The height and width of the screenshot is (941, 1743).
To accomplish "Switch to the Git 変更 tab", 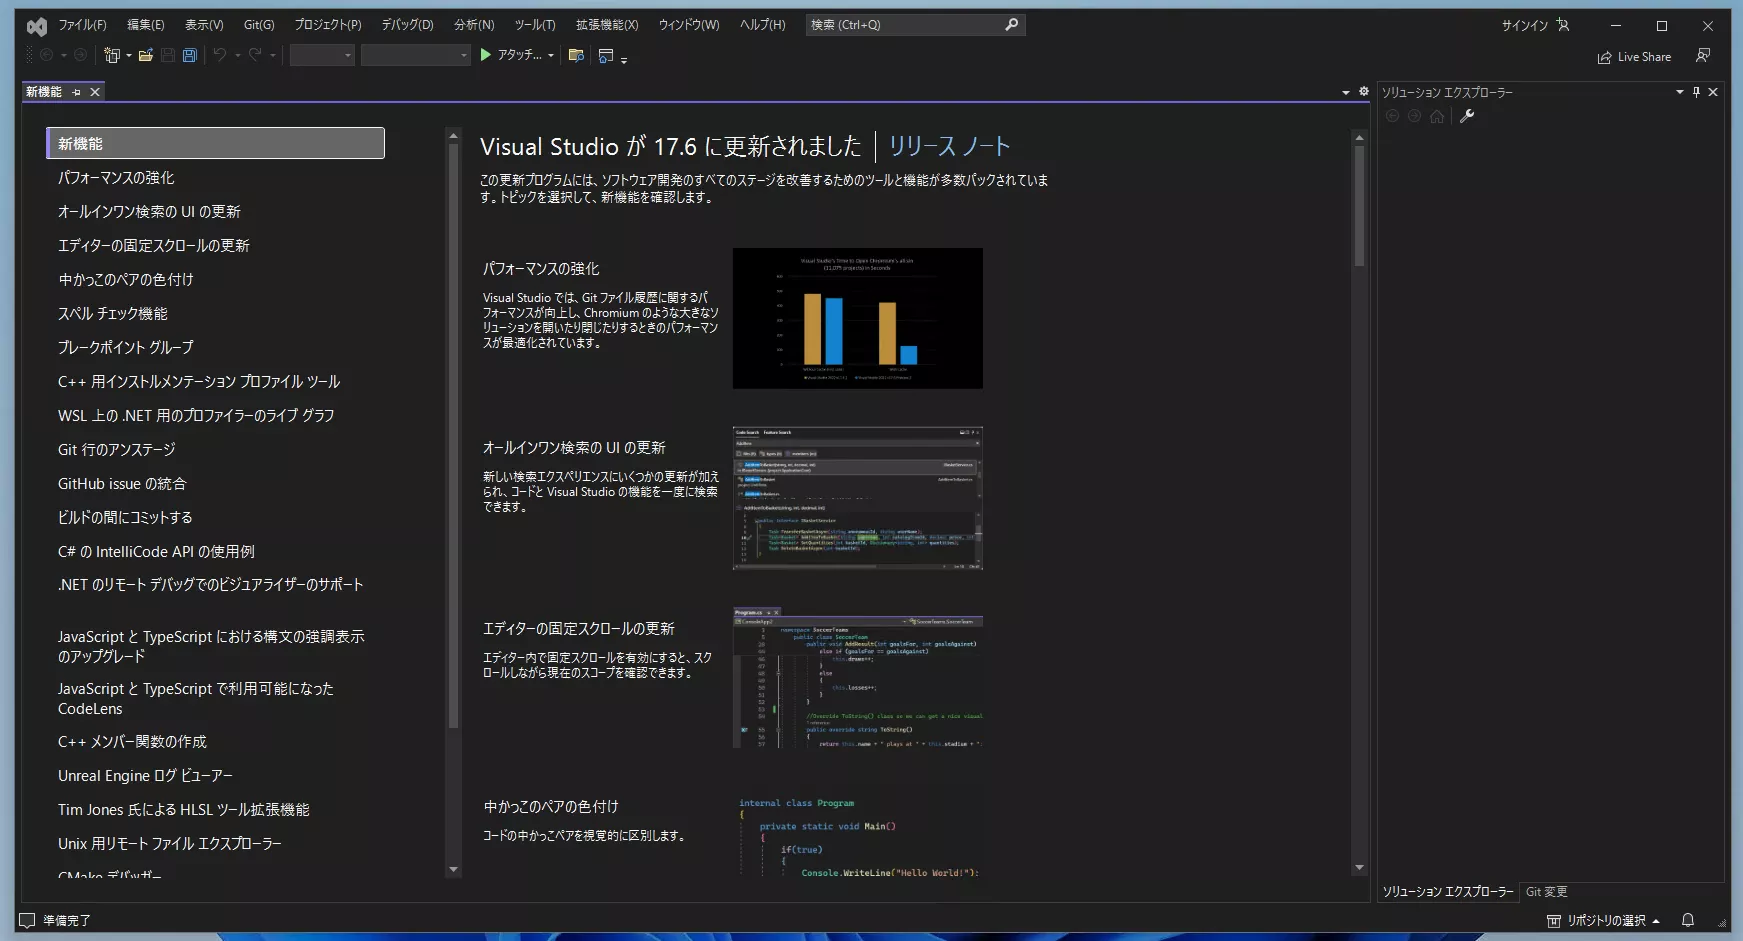I will (x=1546, y=892).
